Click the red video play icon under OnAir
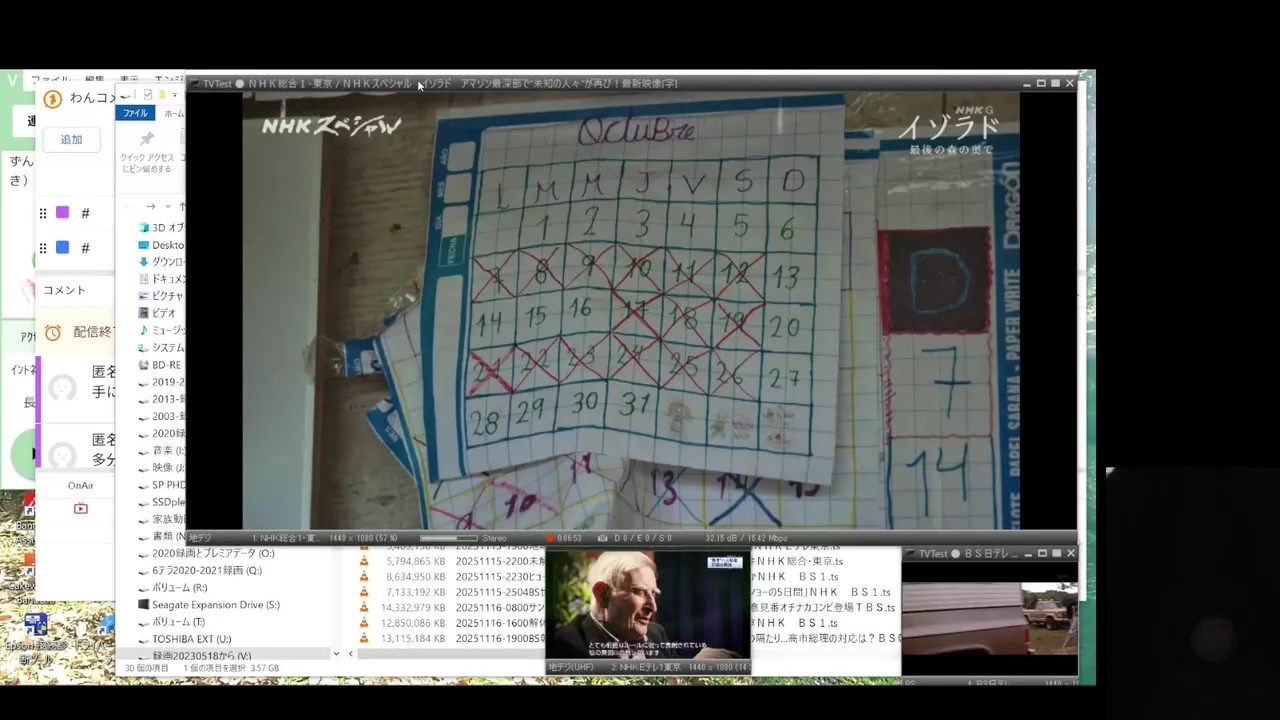The image size is (1280, 720). pos(81,508)
